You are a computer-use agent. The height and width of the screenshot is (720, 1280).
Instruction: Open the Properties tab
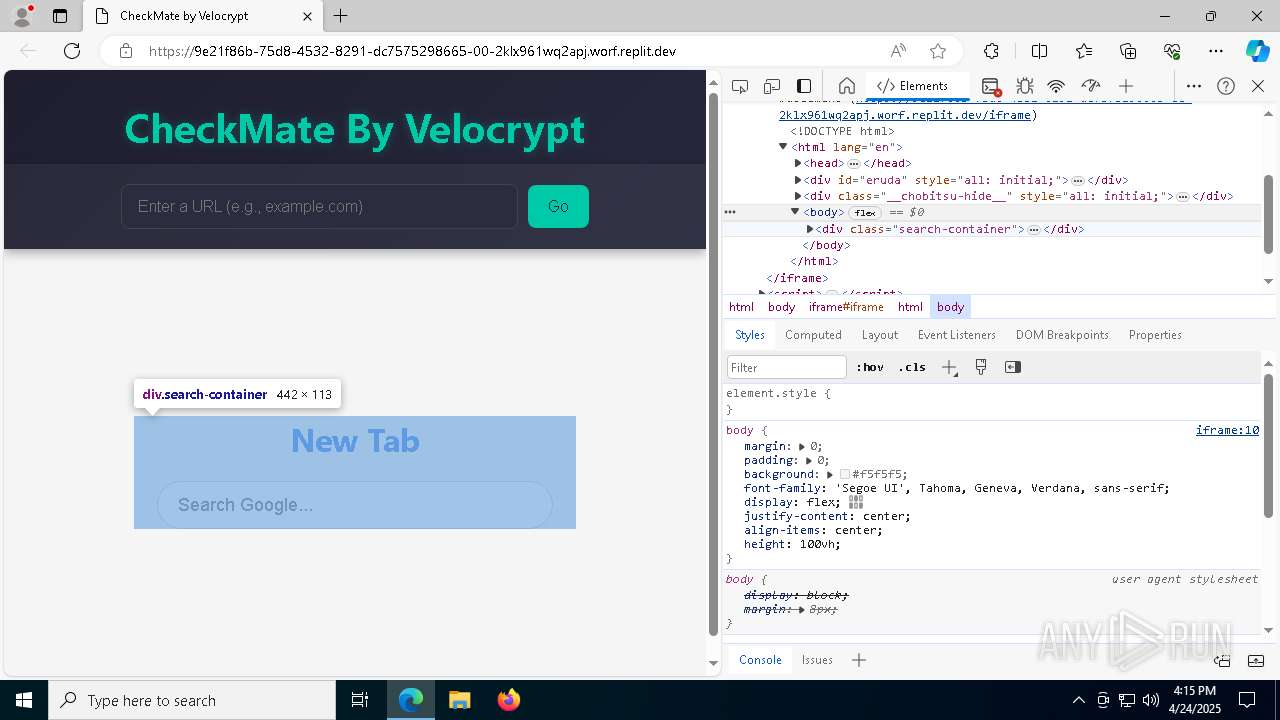point(1155,335)
